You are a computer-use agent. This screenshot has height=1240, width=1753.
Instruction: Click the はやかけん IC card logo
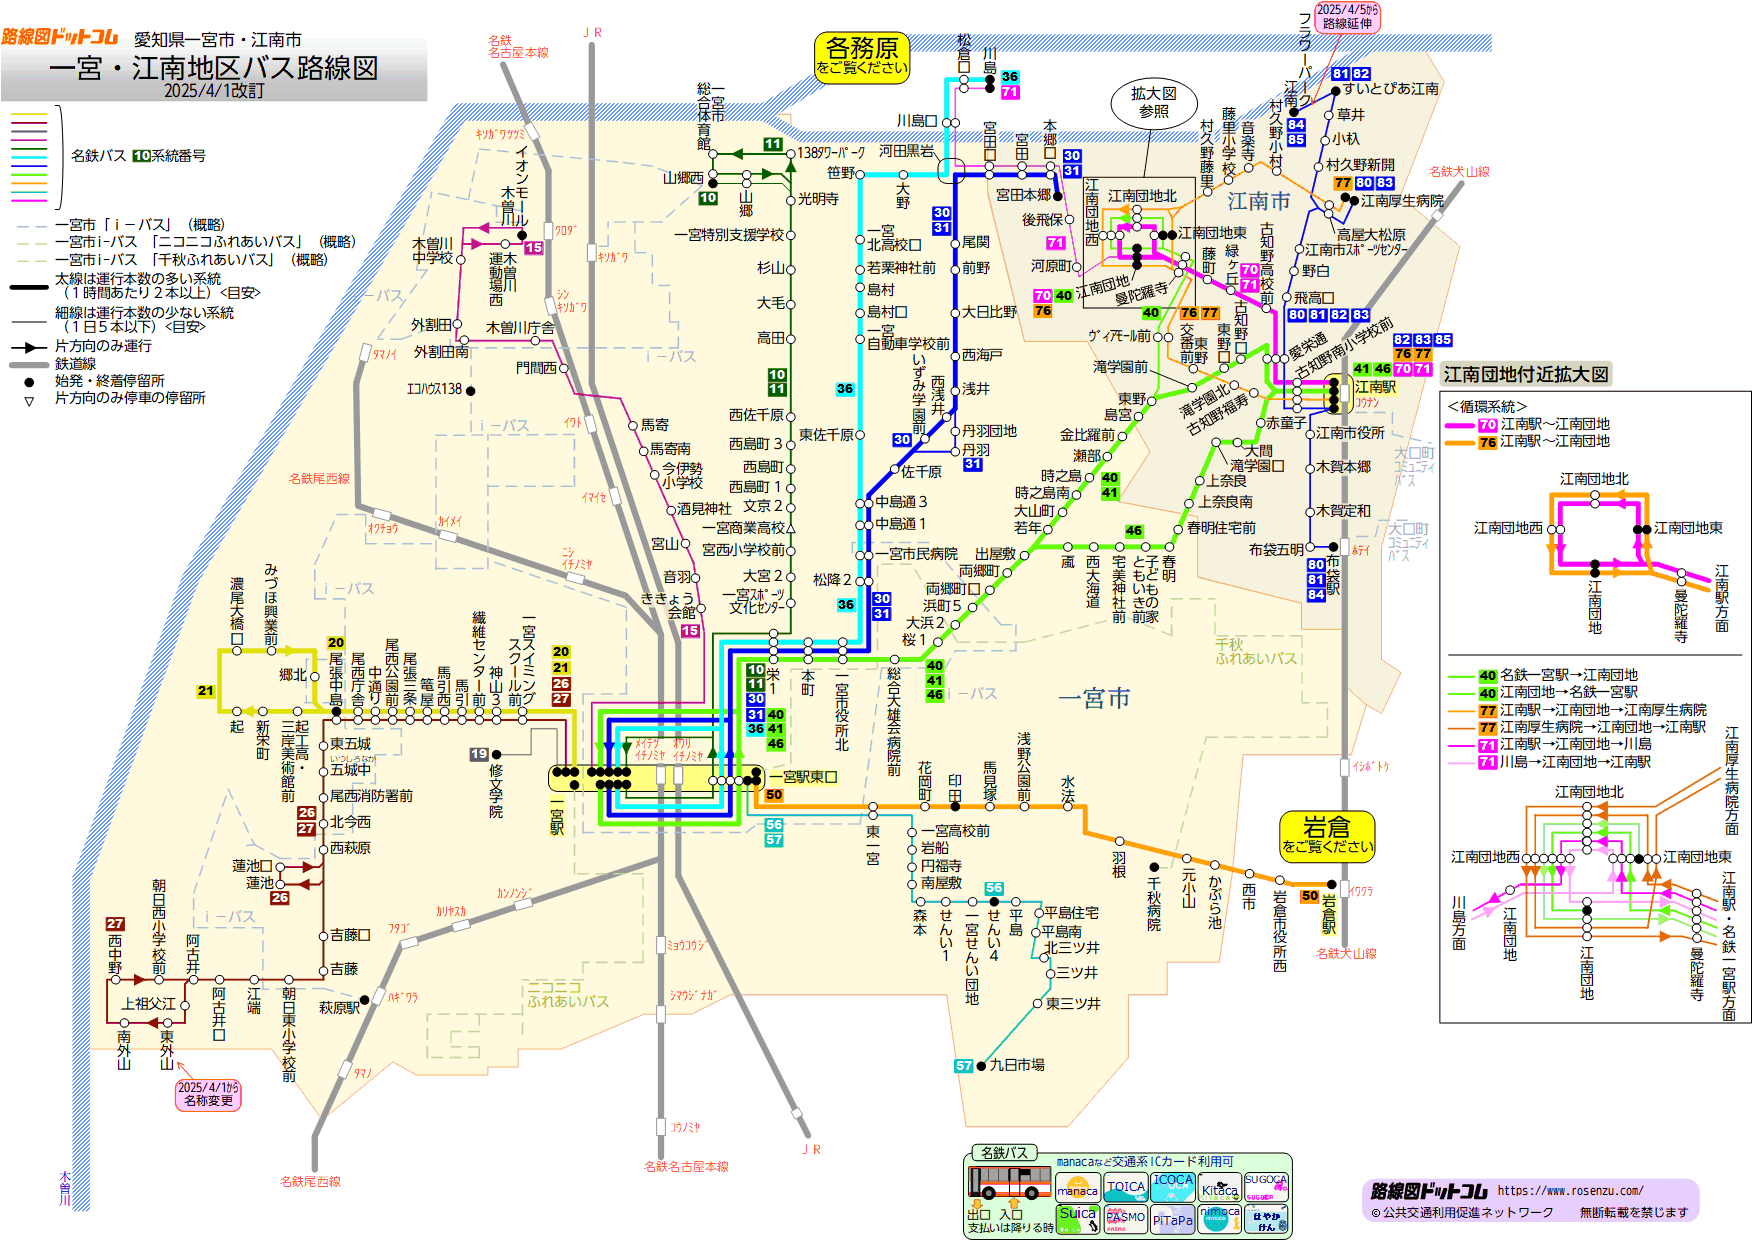pyautogui.click(x=1266, y=1219)
